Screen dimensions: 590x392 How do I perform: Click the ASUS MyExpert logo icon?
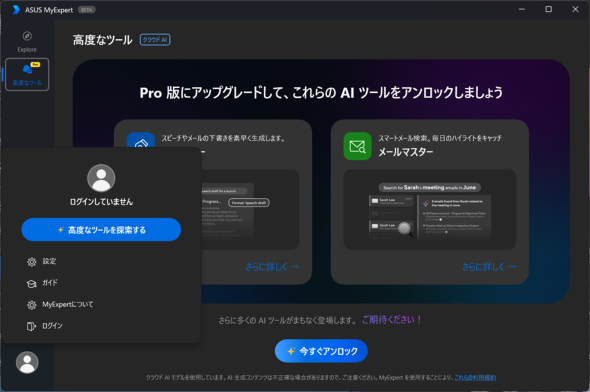[16, 9]
